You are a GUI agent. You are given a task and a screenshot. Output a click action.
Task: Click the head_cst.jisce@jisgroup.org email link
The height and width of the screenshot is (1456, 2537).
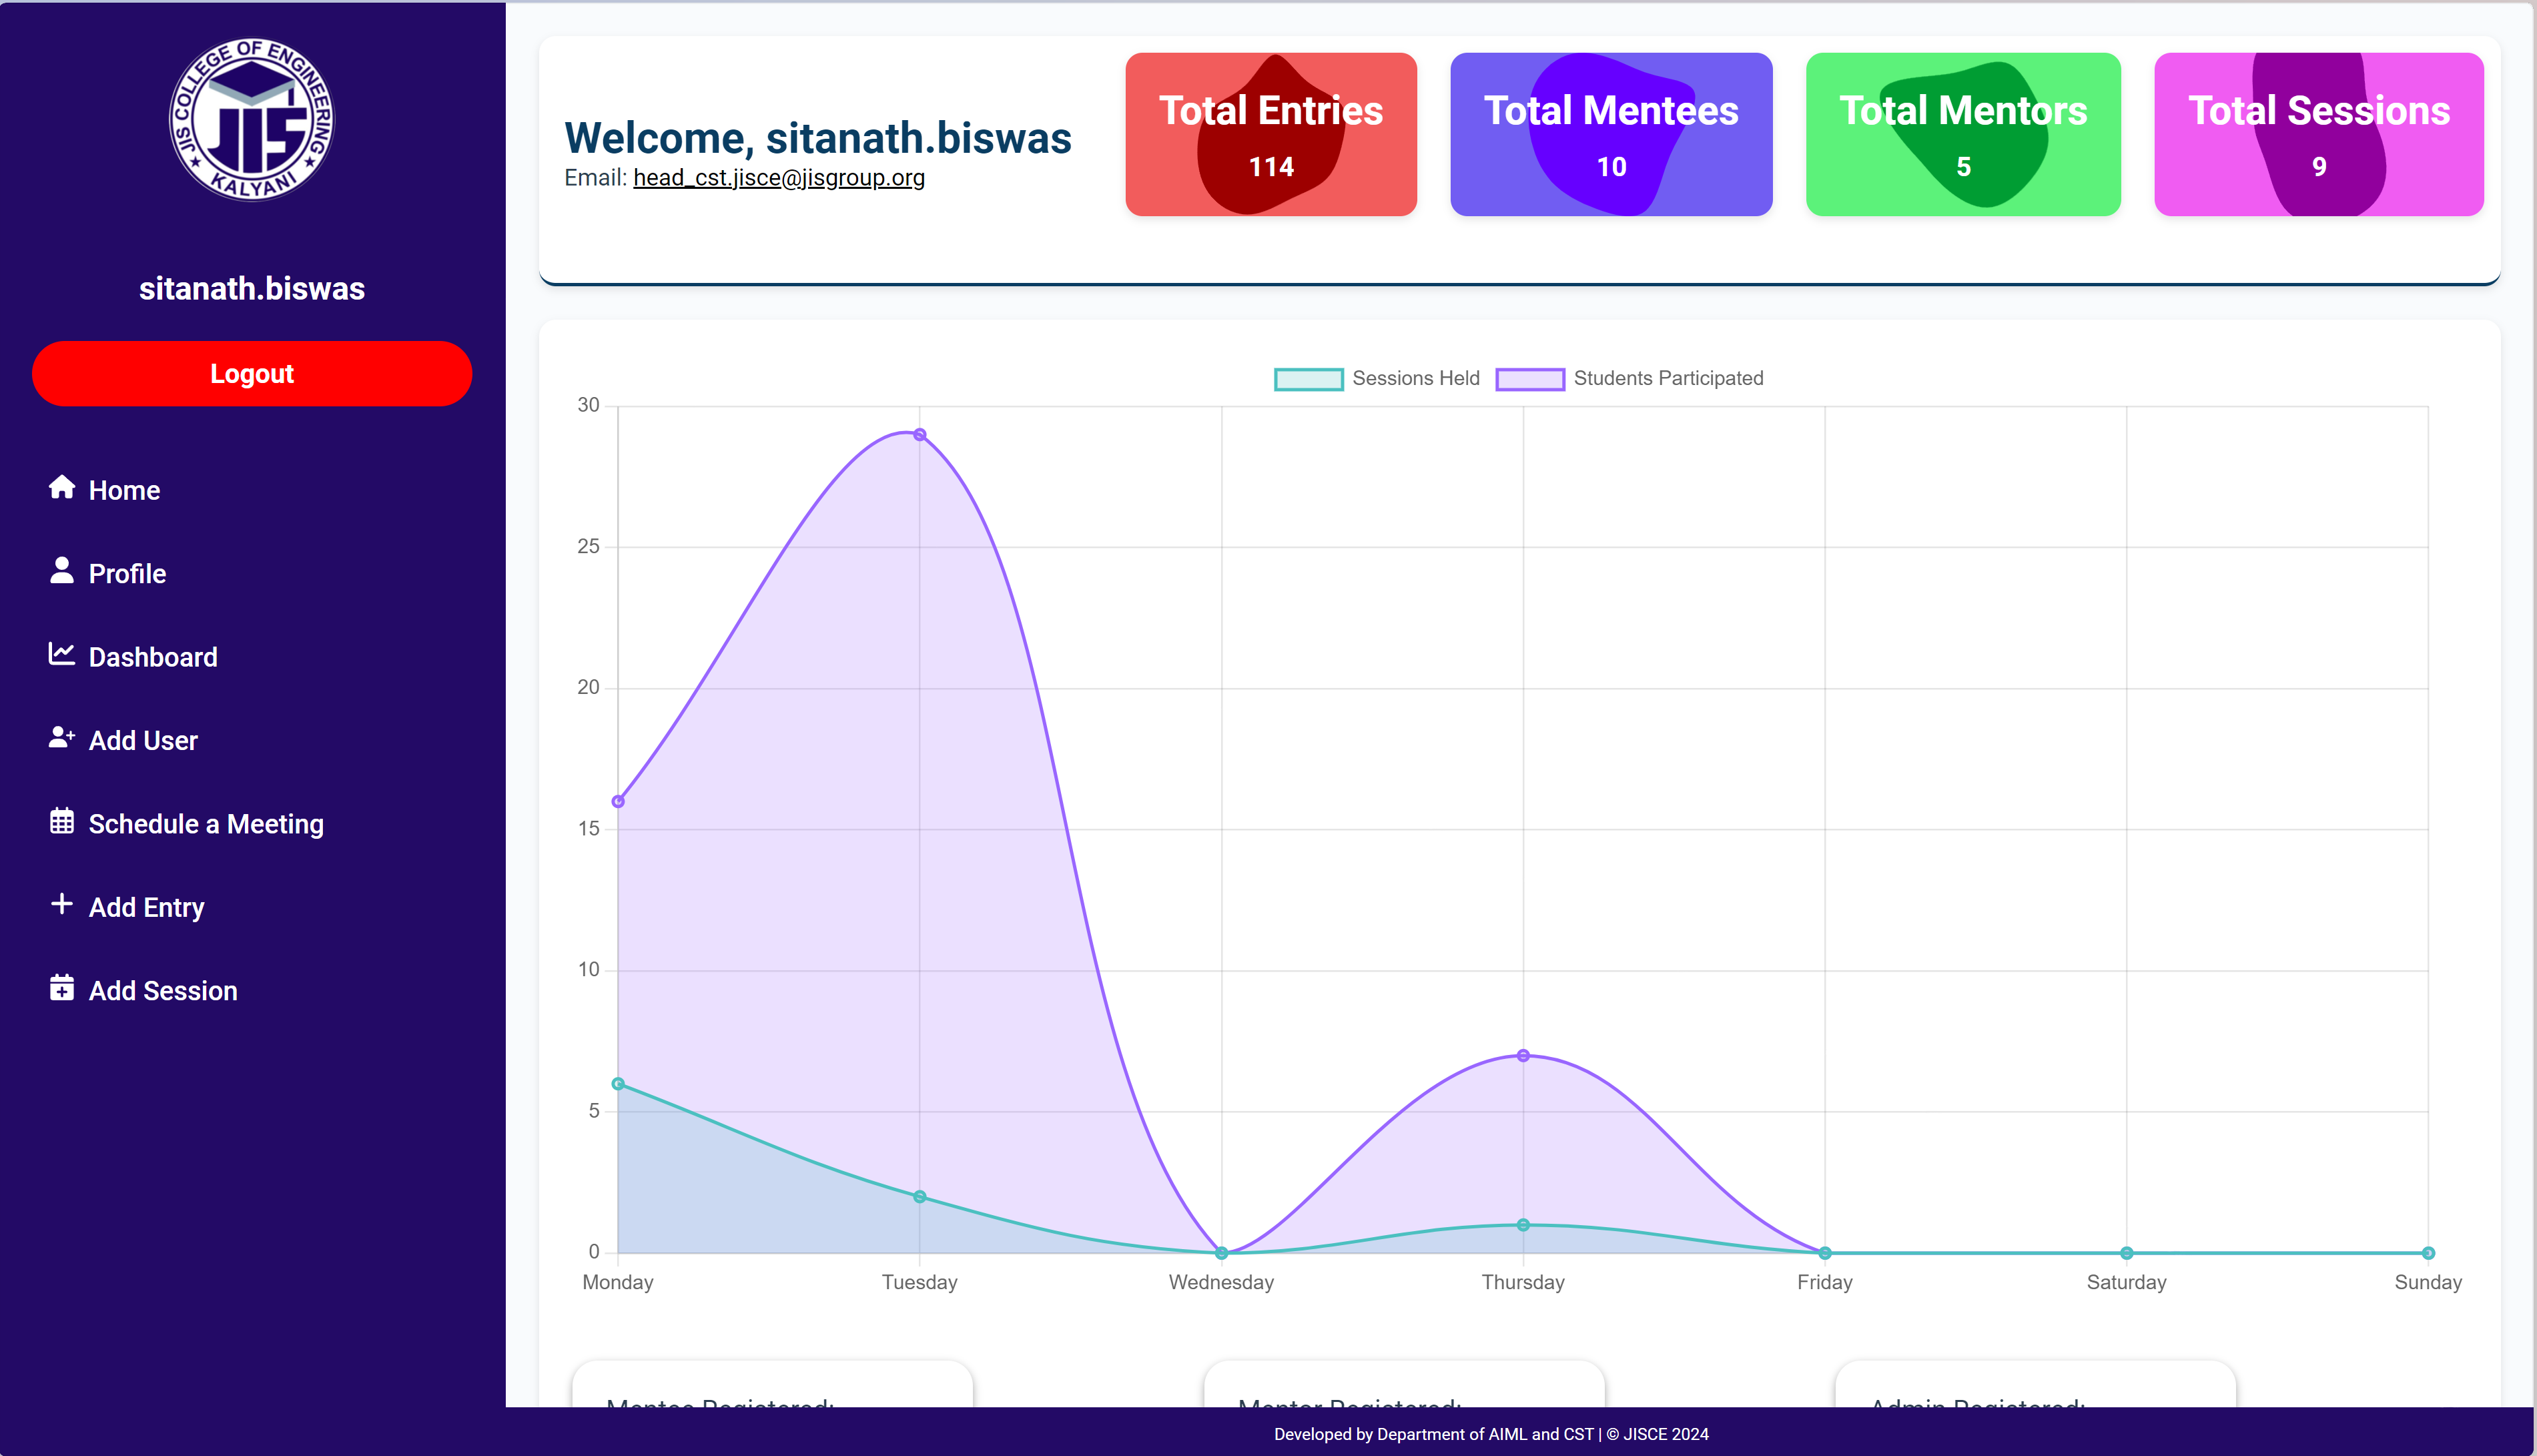[778, 178]
